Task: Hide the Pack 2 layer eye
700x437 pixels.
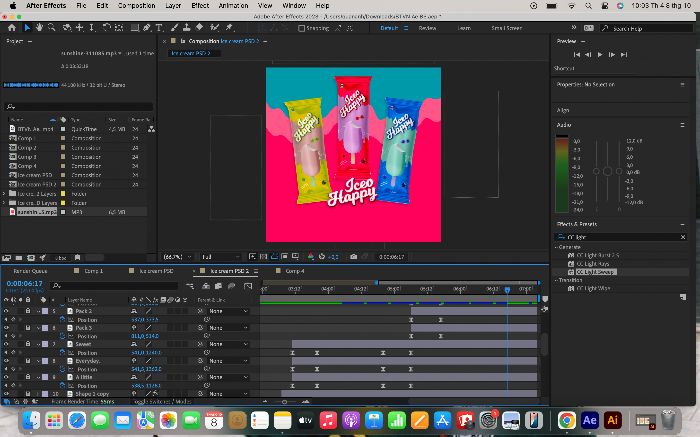Action: pyautogui.click(x=6, y=311)
